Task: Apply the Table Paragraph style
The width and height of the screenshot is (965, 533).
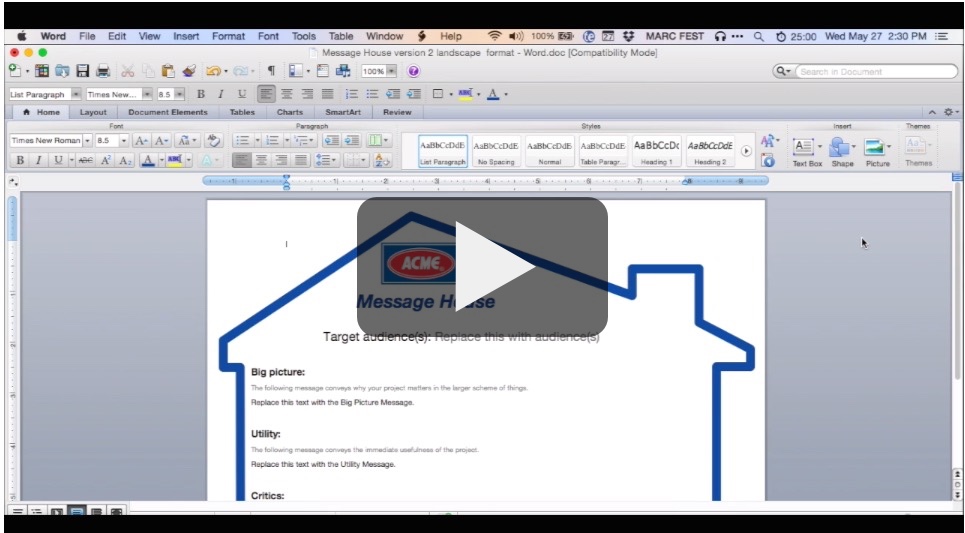Action: 603,151
